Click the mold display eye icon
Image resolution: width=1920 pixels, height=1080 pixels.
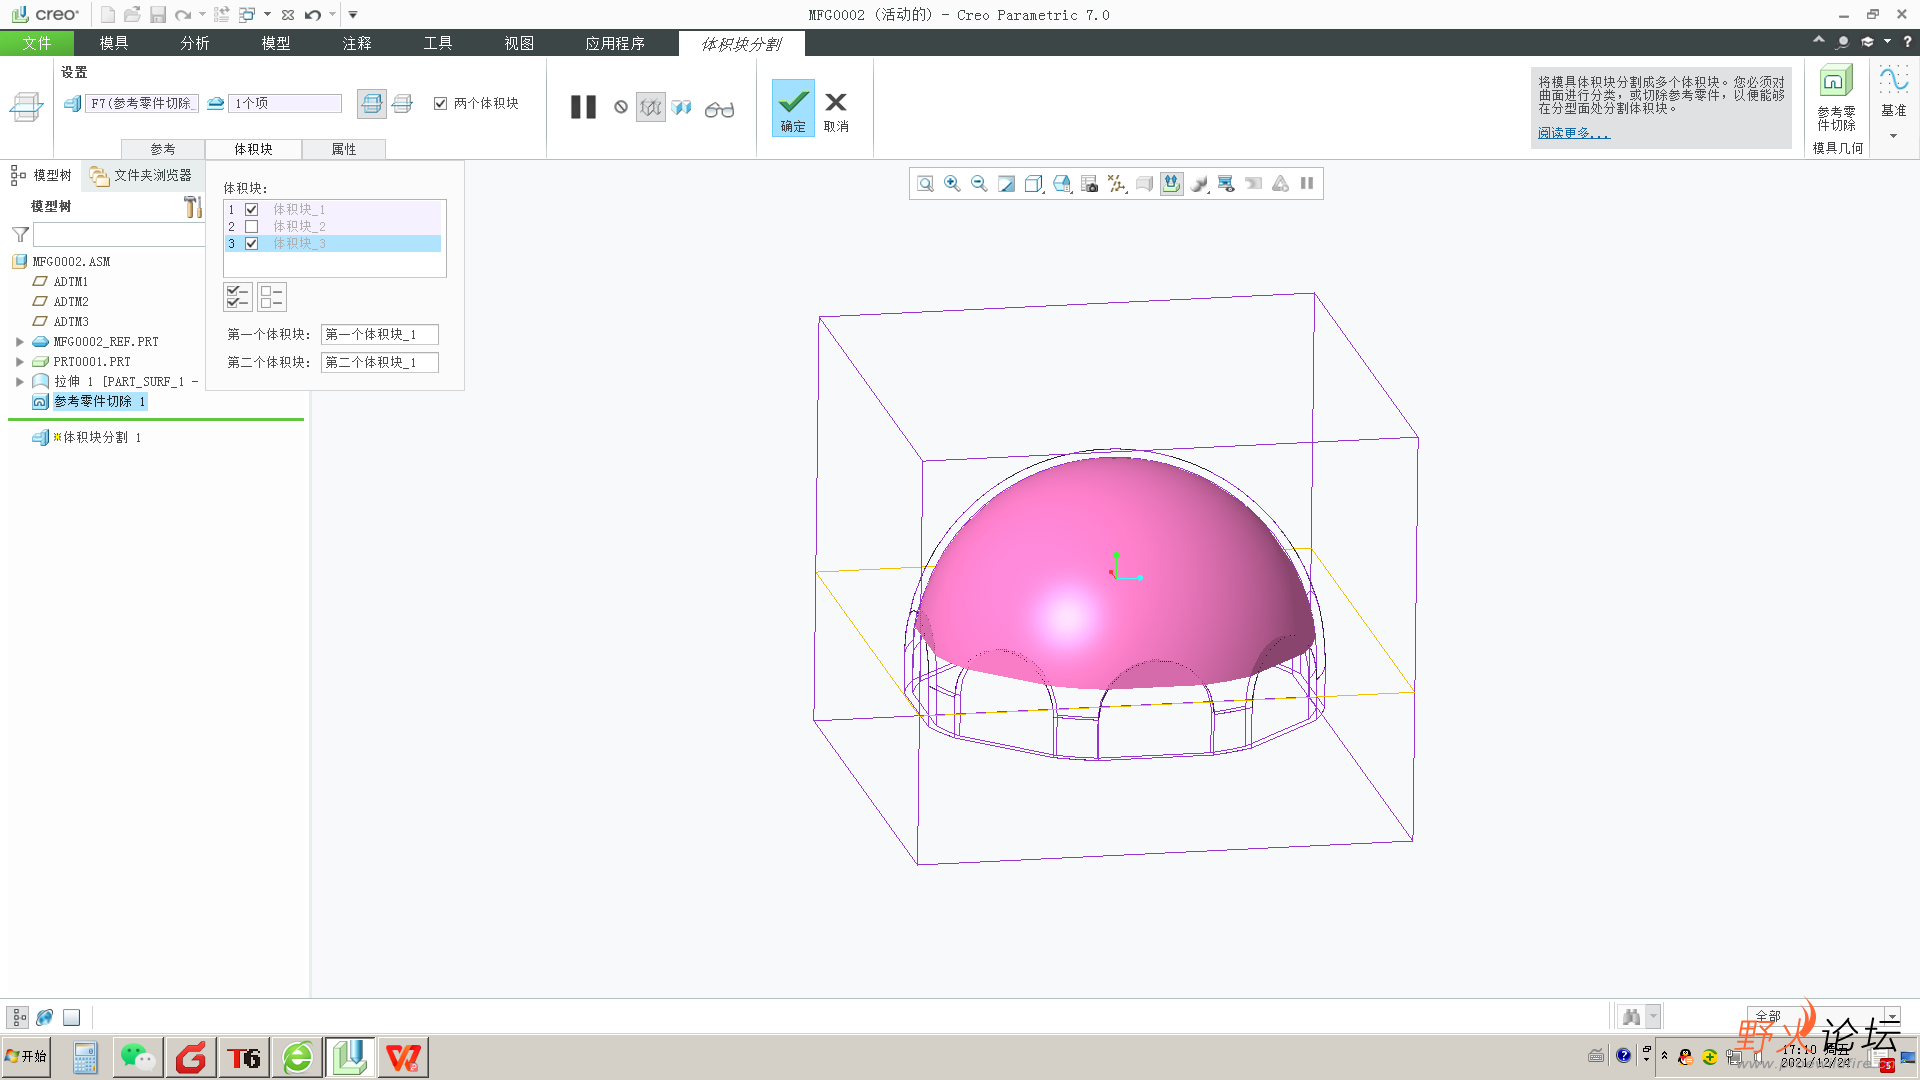[1226, 184]
